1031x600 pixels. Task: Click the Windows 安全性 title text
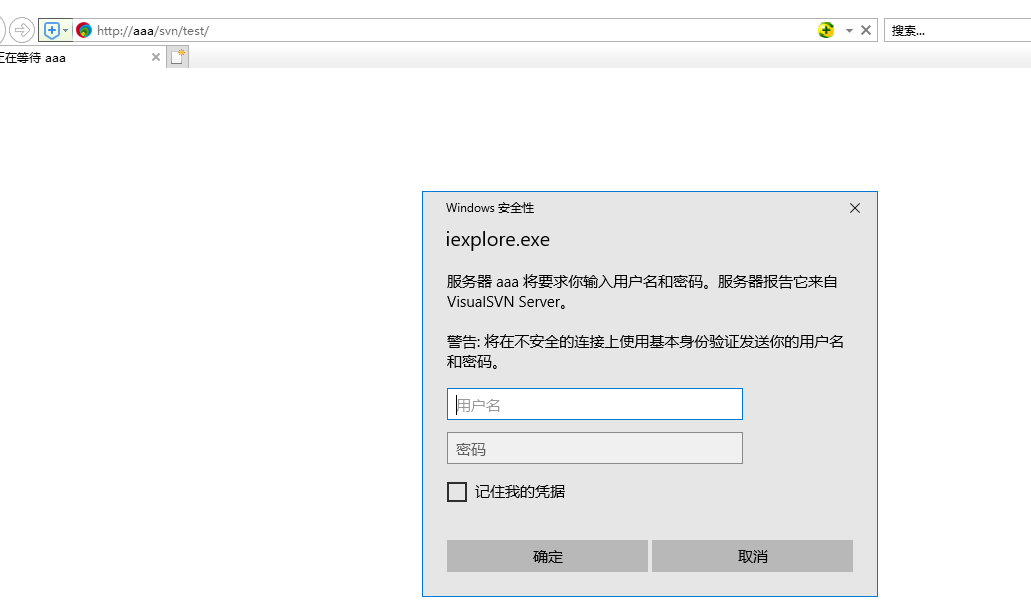pyautogui.click(x=490, y=208)
